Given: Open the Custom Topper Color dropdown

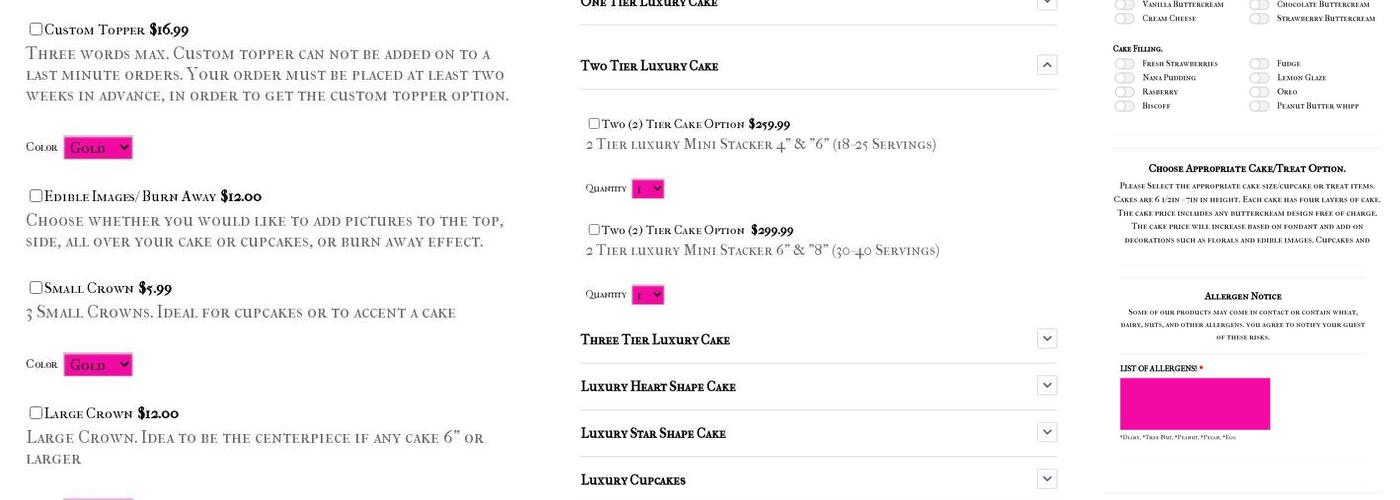Looking at the screenshot, I should click(x=98, y=148).
